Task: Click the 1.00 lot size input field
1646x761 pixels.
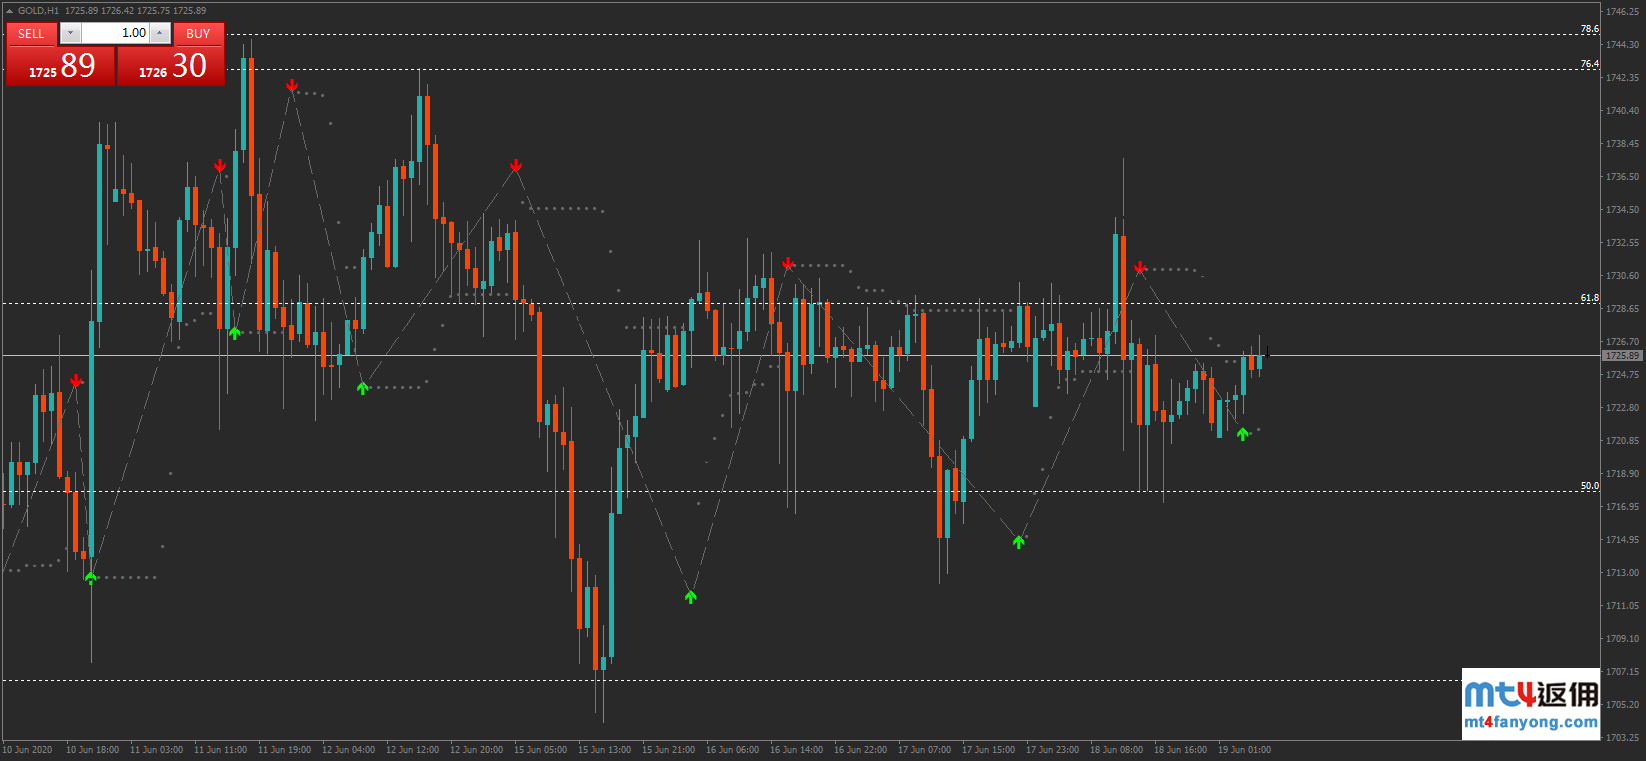Action: coord(115,33)
